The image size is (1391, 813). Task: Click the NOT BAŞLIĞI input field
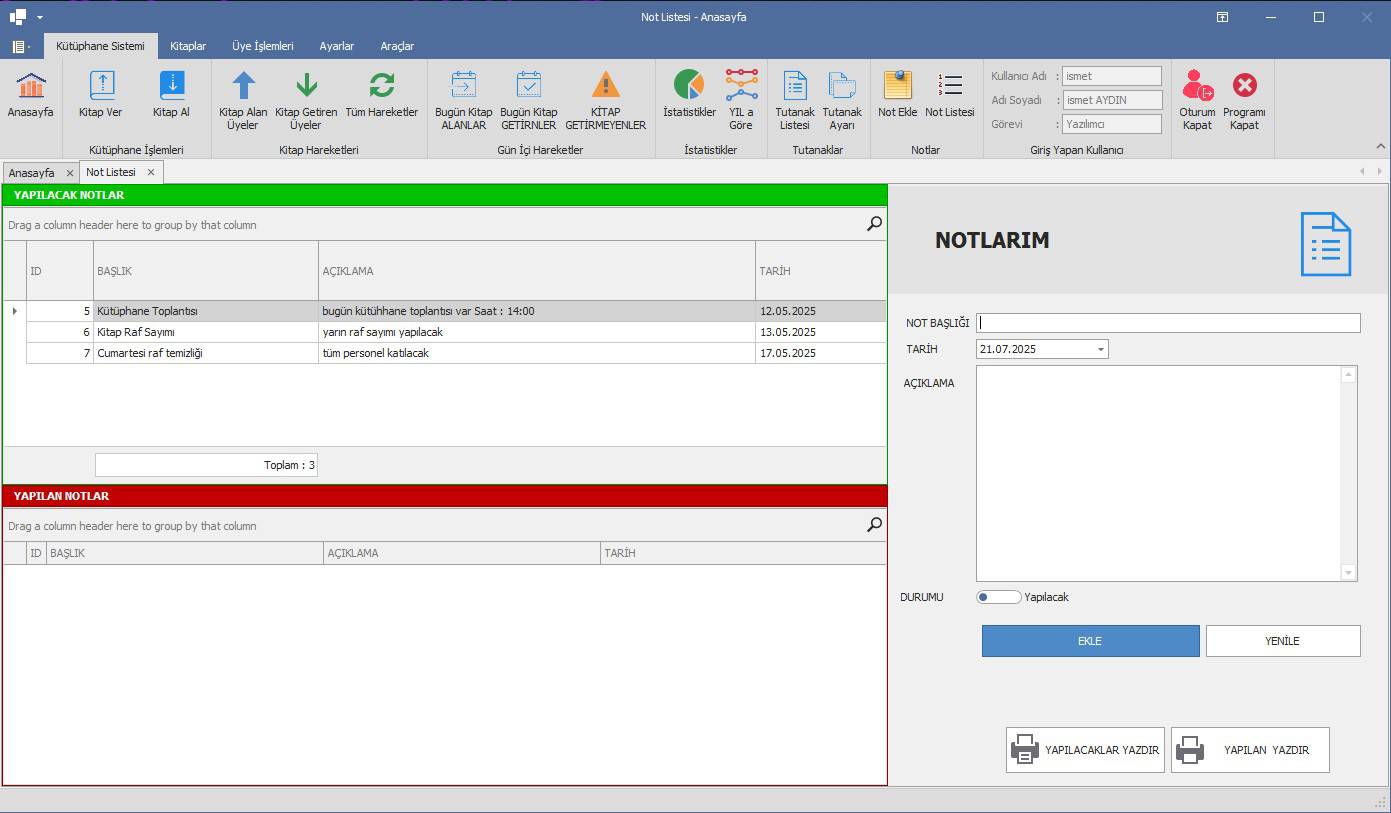coord(1168,323)
